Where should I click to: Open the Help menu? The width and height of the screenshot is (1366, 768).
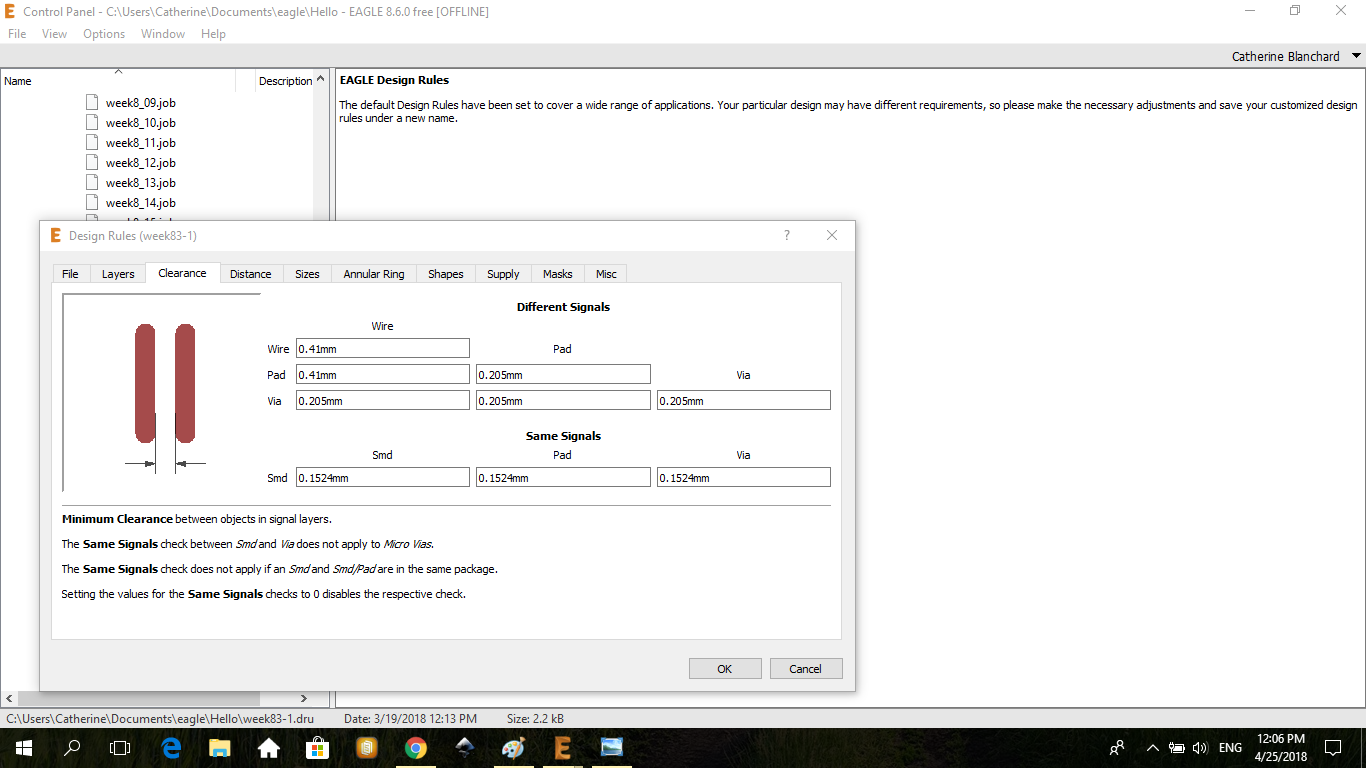click(x=213, y=33)
